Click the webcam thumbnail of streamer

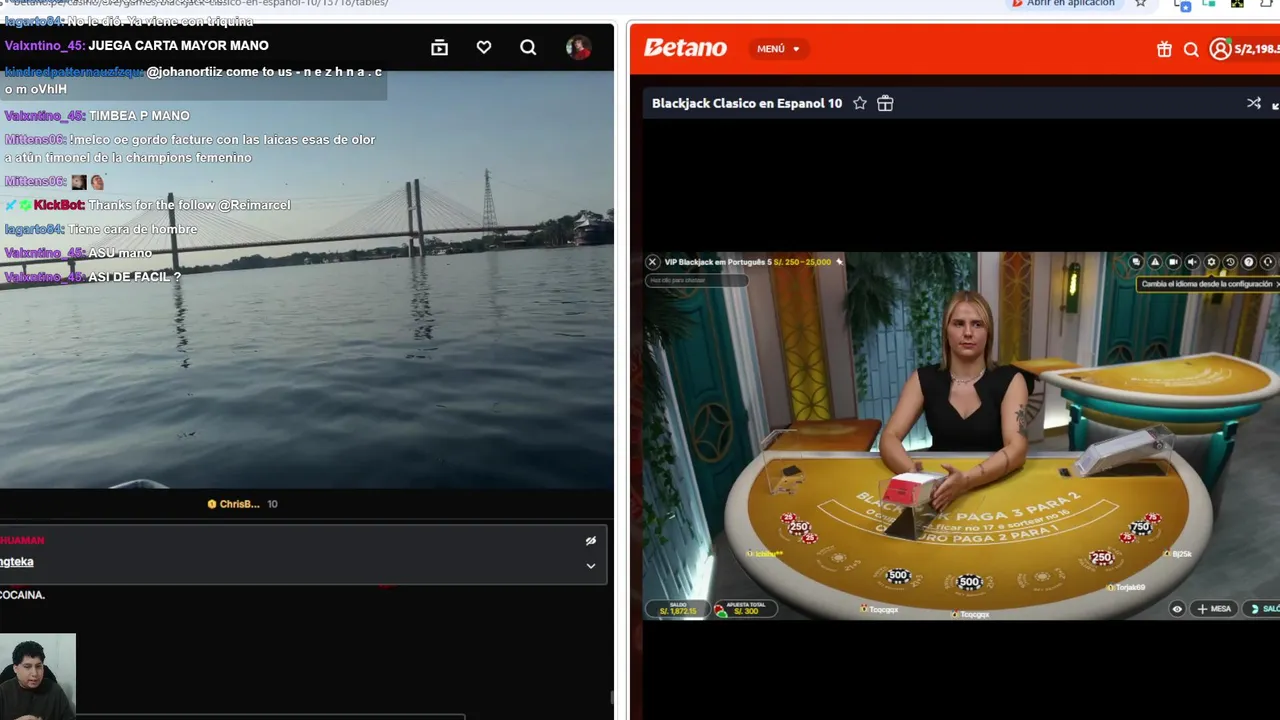coord(37,676)
